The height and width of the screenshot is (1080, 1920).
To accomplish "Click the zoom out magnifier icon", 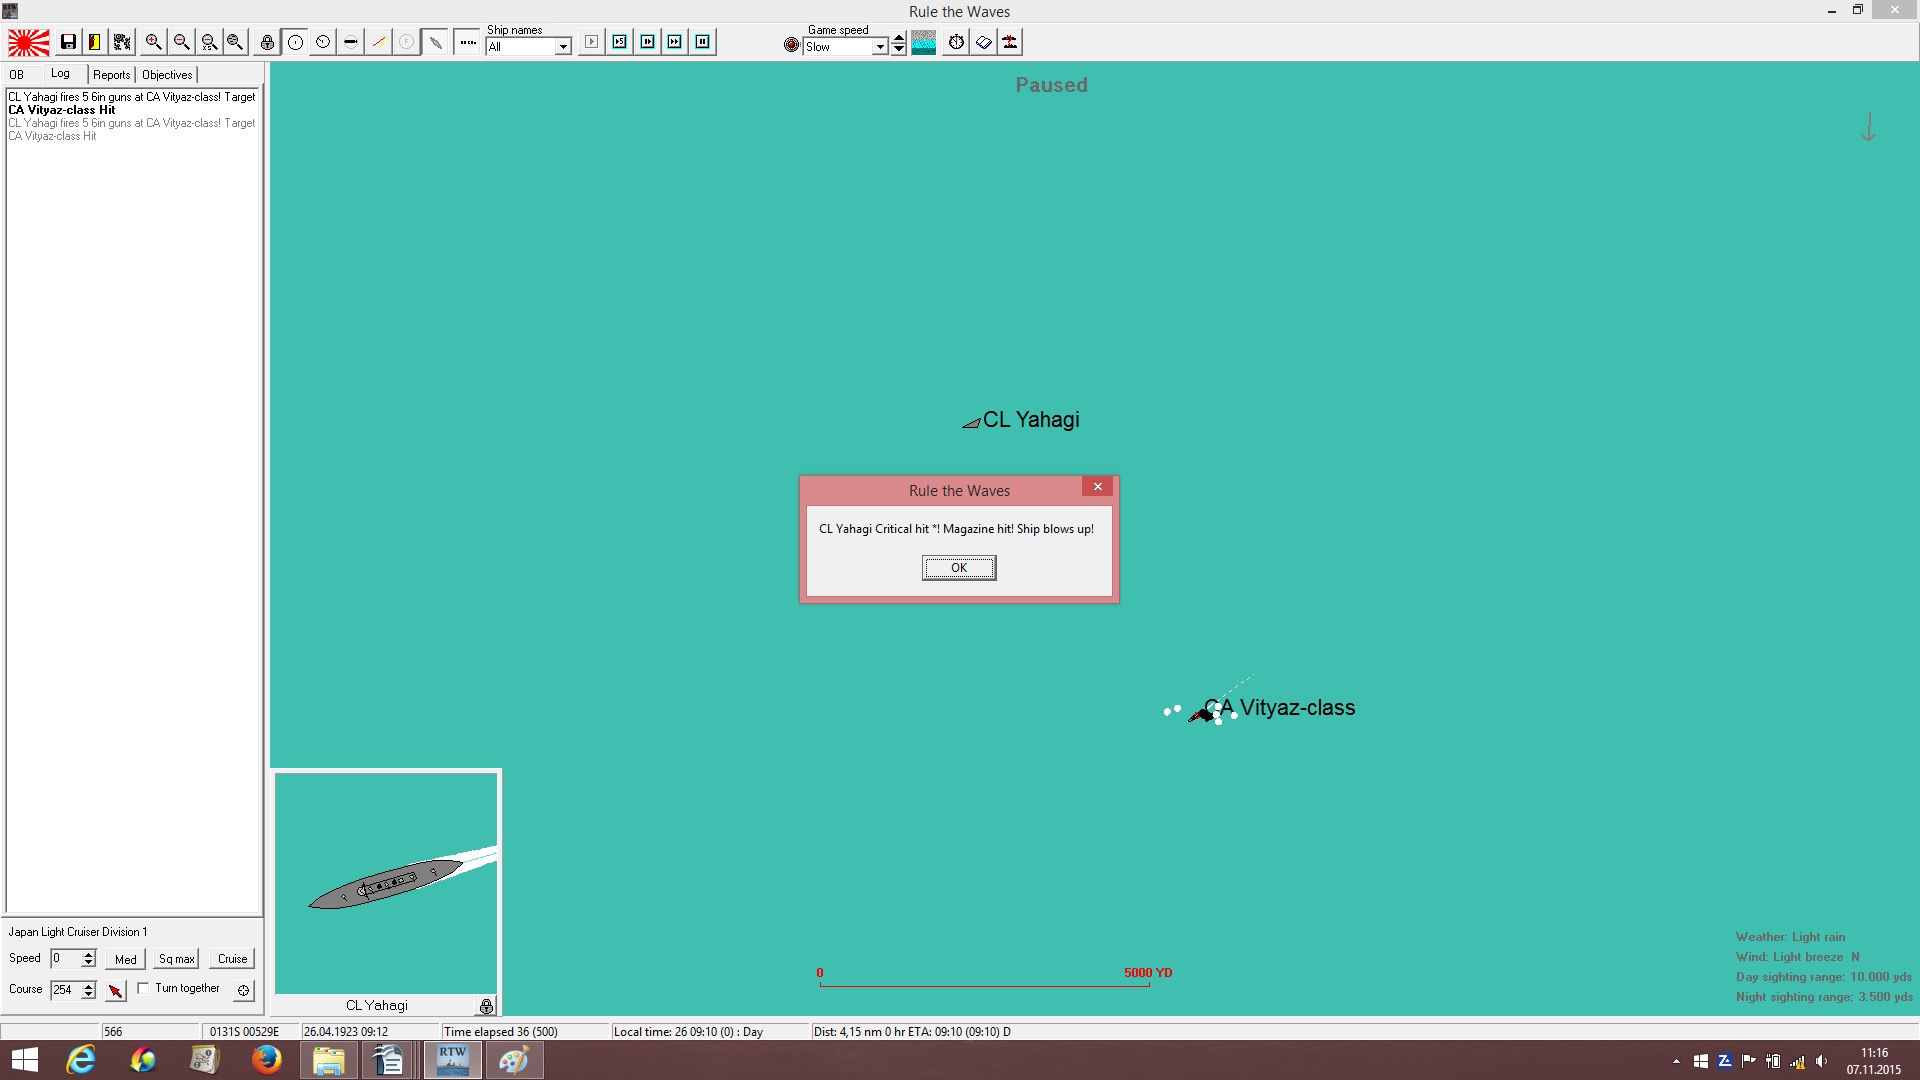I will (181, 42).
